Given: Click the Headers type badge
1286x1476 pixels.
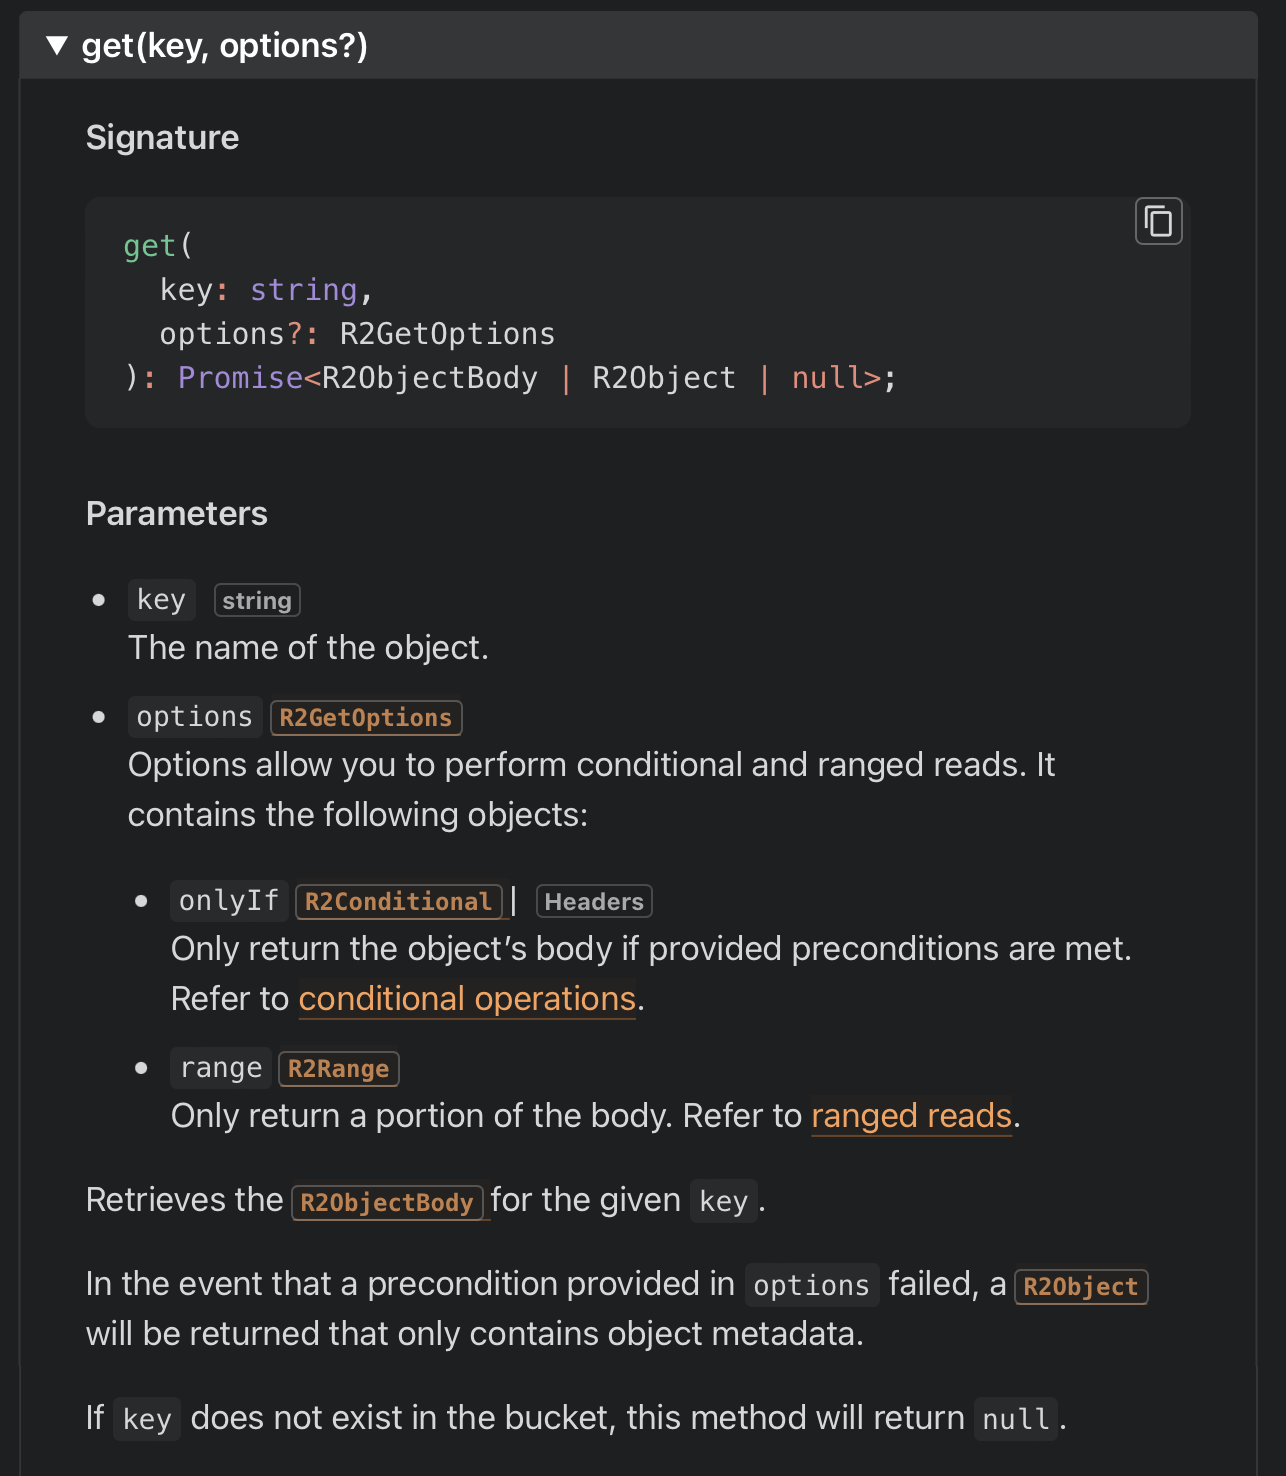Looking at the screenshot, I should (x=593, y=901).
